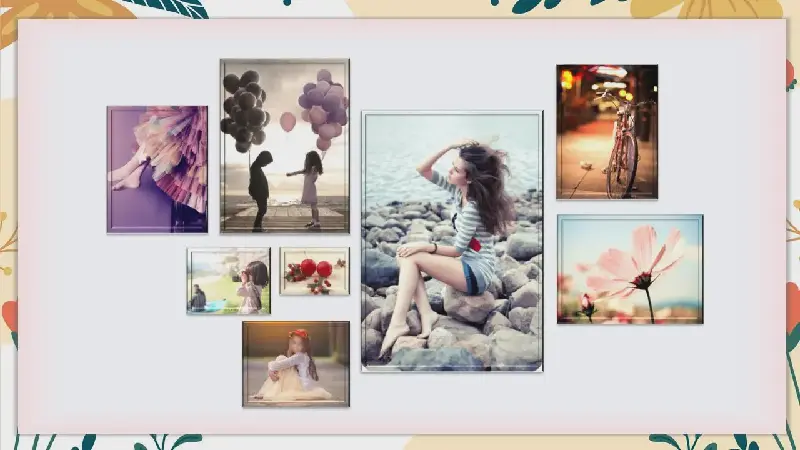The image size is (800, 450).
Task: Select the woman sitting on rocks photo
Action: [x=452, y=241]
